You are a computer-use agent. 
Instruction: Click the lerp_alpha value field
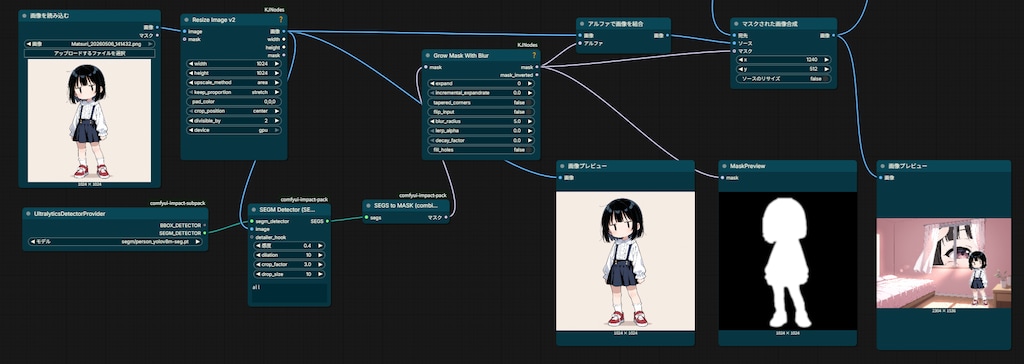(x=481, y=131)
